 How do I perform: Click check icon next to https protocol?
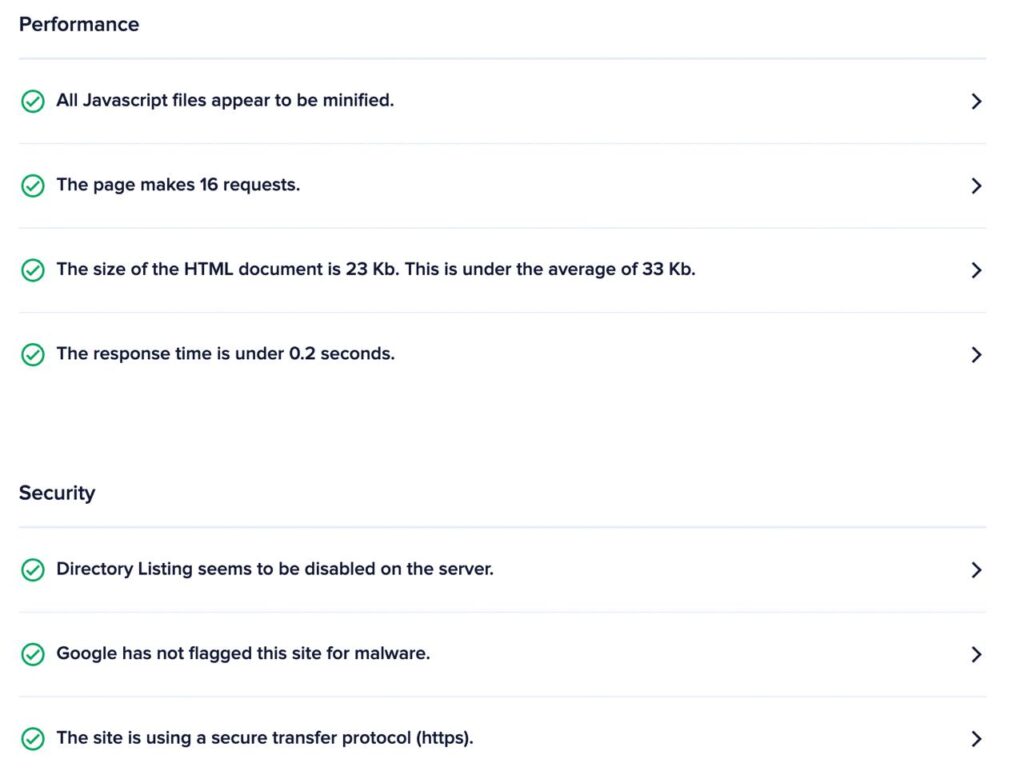(33, 739)
